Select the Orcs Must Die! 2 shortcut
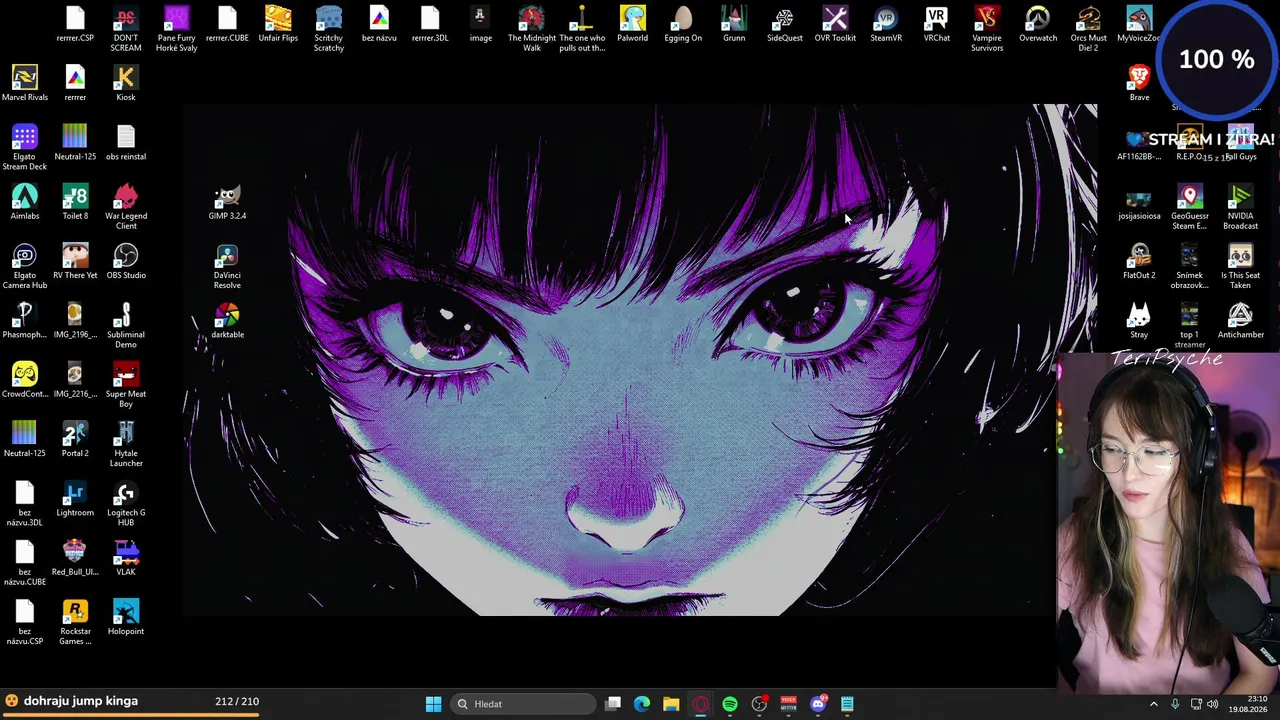1280x720 pixels. click(1088, 29)
